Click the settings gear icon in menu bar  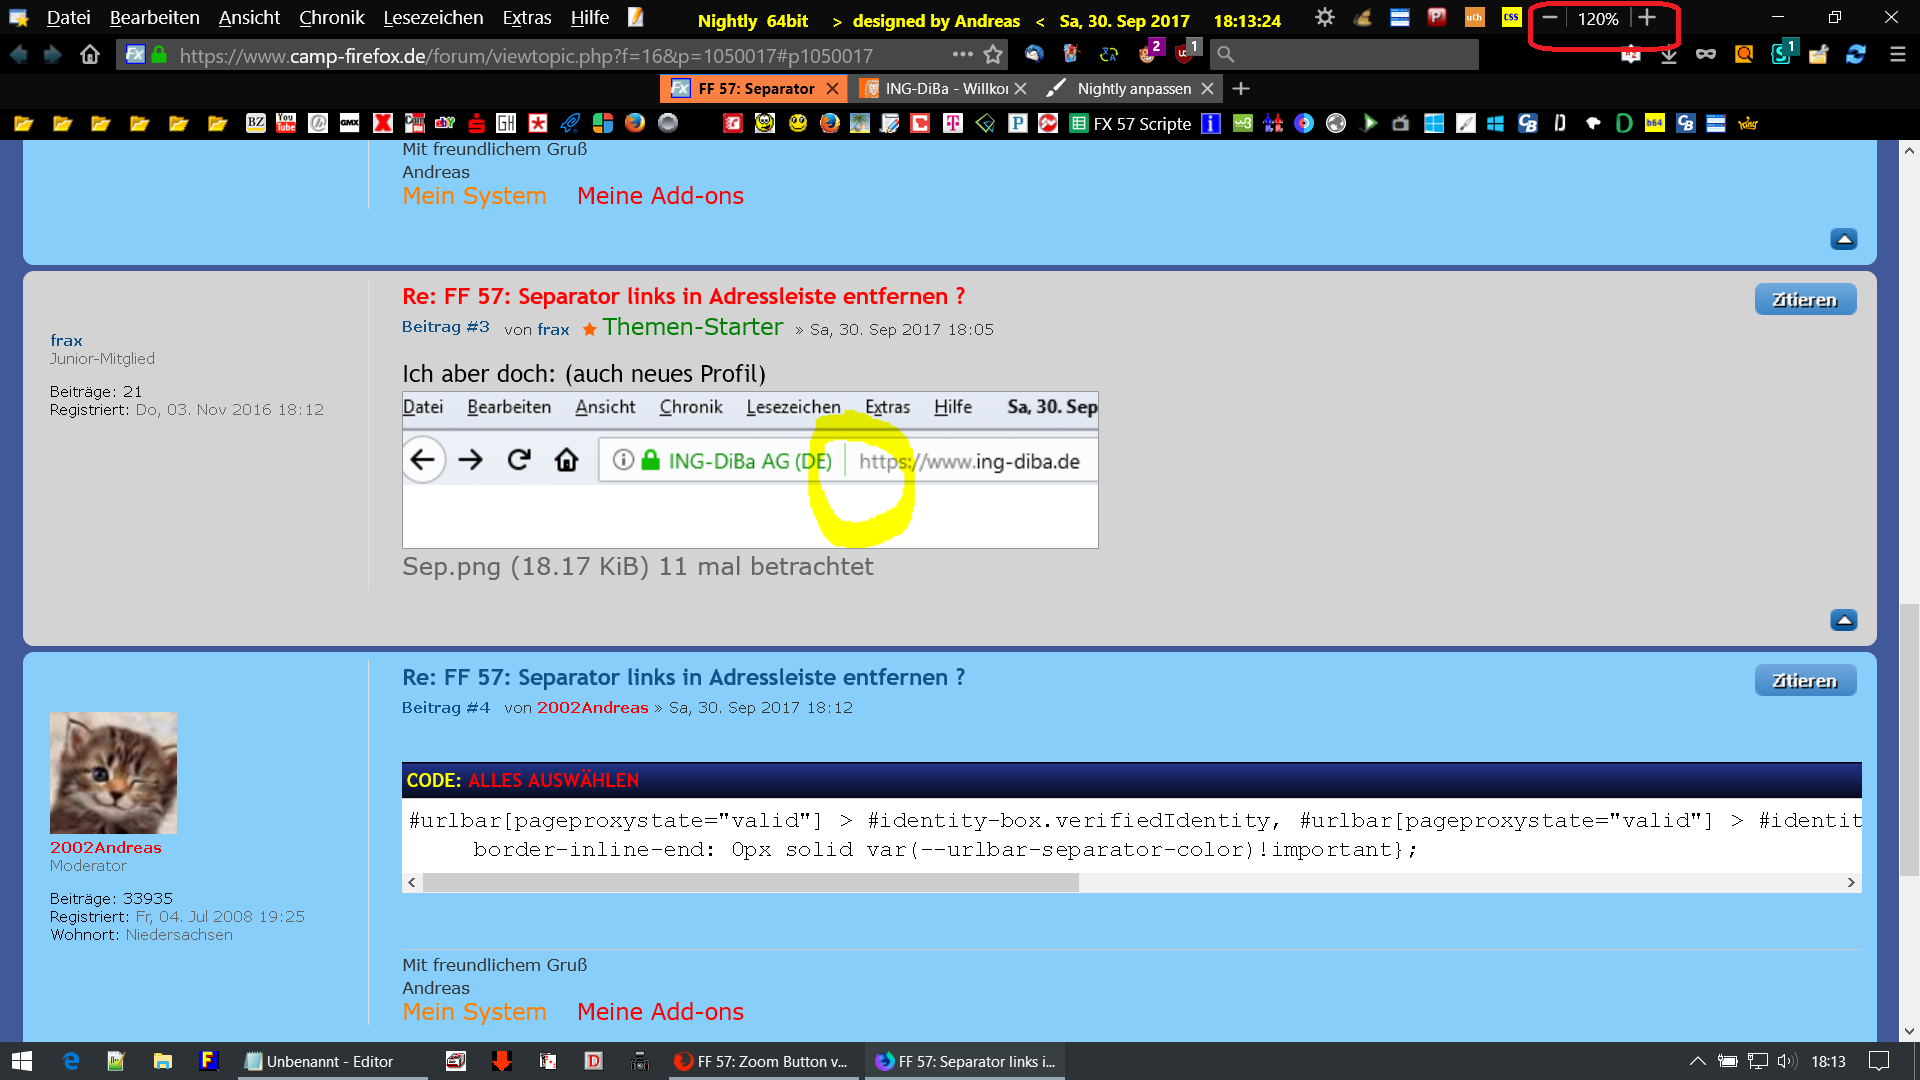tap(1324, 18)
